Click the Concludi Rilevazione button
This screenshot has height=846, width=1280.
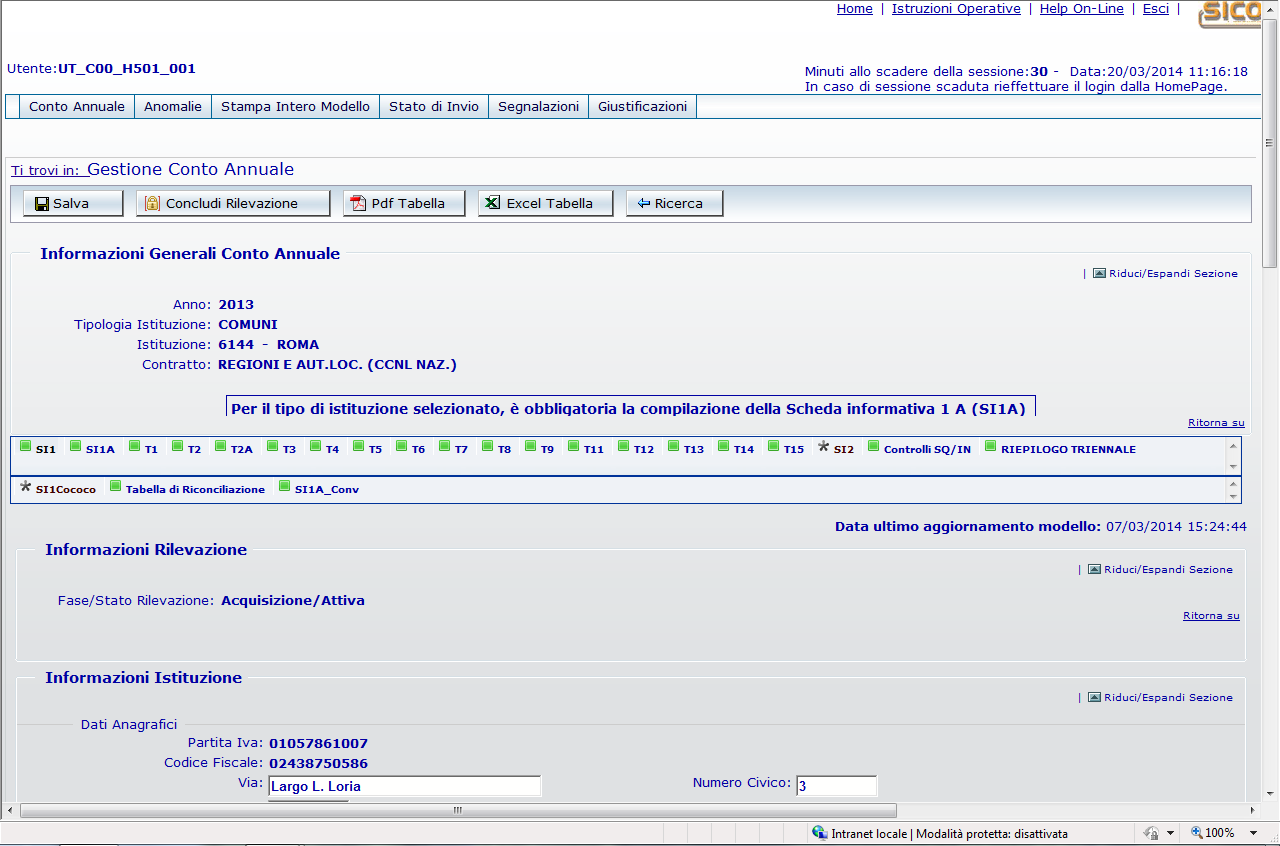(x=233, y=203)
